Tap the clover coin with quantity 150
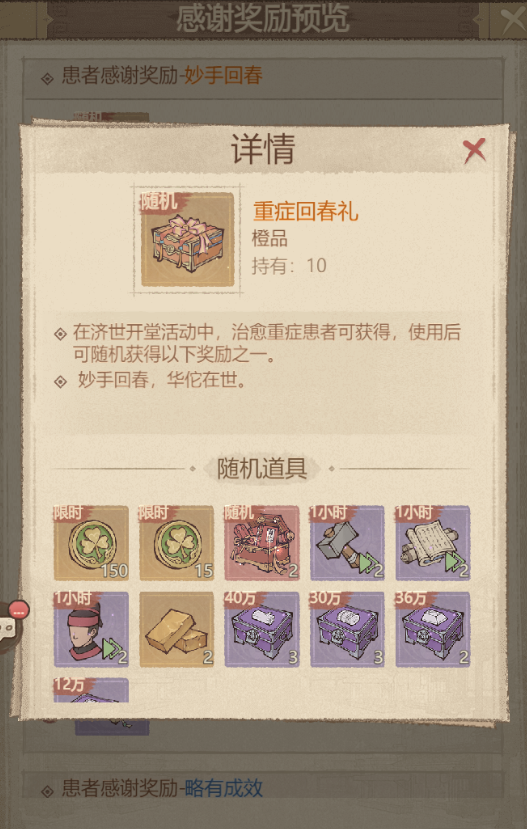527x829 pixels. click(91, 543)
